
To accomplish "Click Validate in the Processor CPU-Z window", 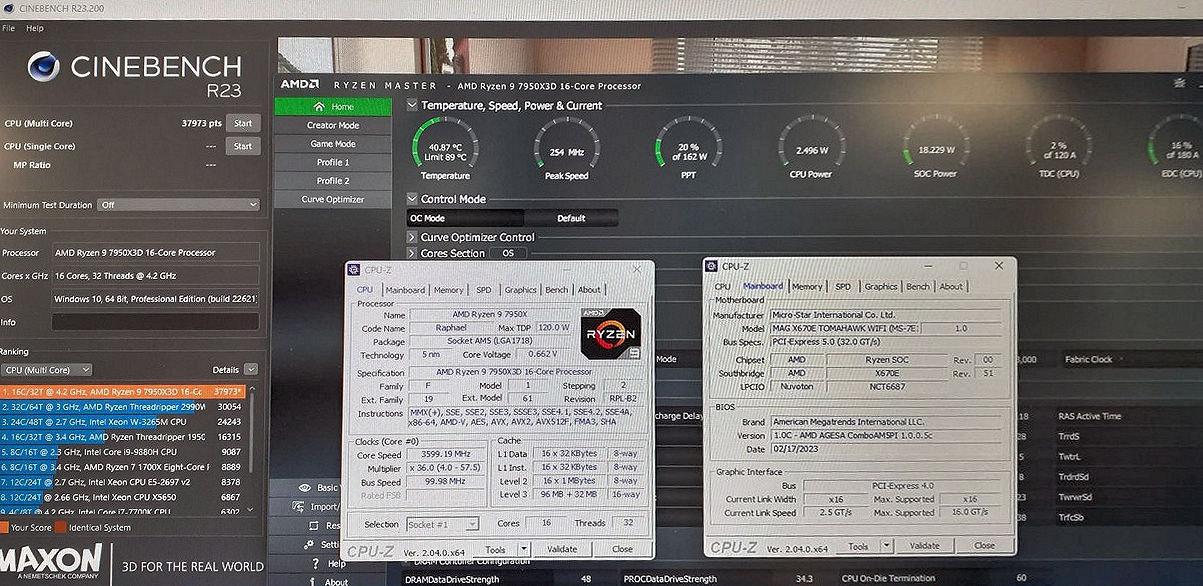I will tap(562, 549).
